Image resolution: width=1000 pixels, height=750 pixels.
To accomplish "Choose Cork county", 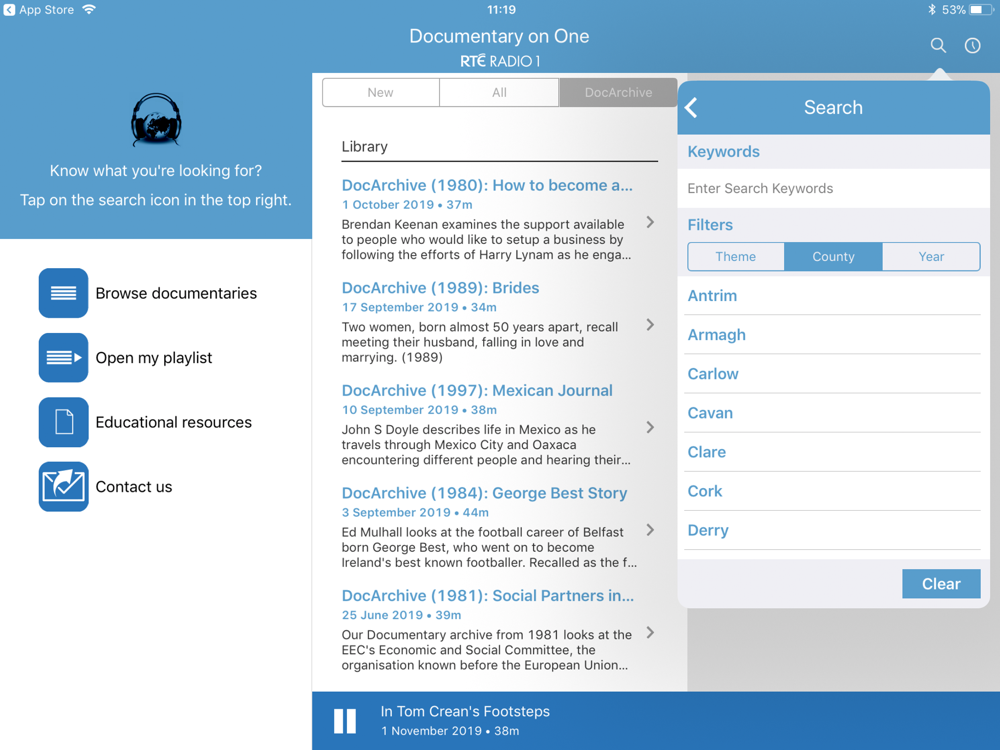I will click(x=834, y=491).
